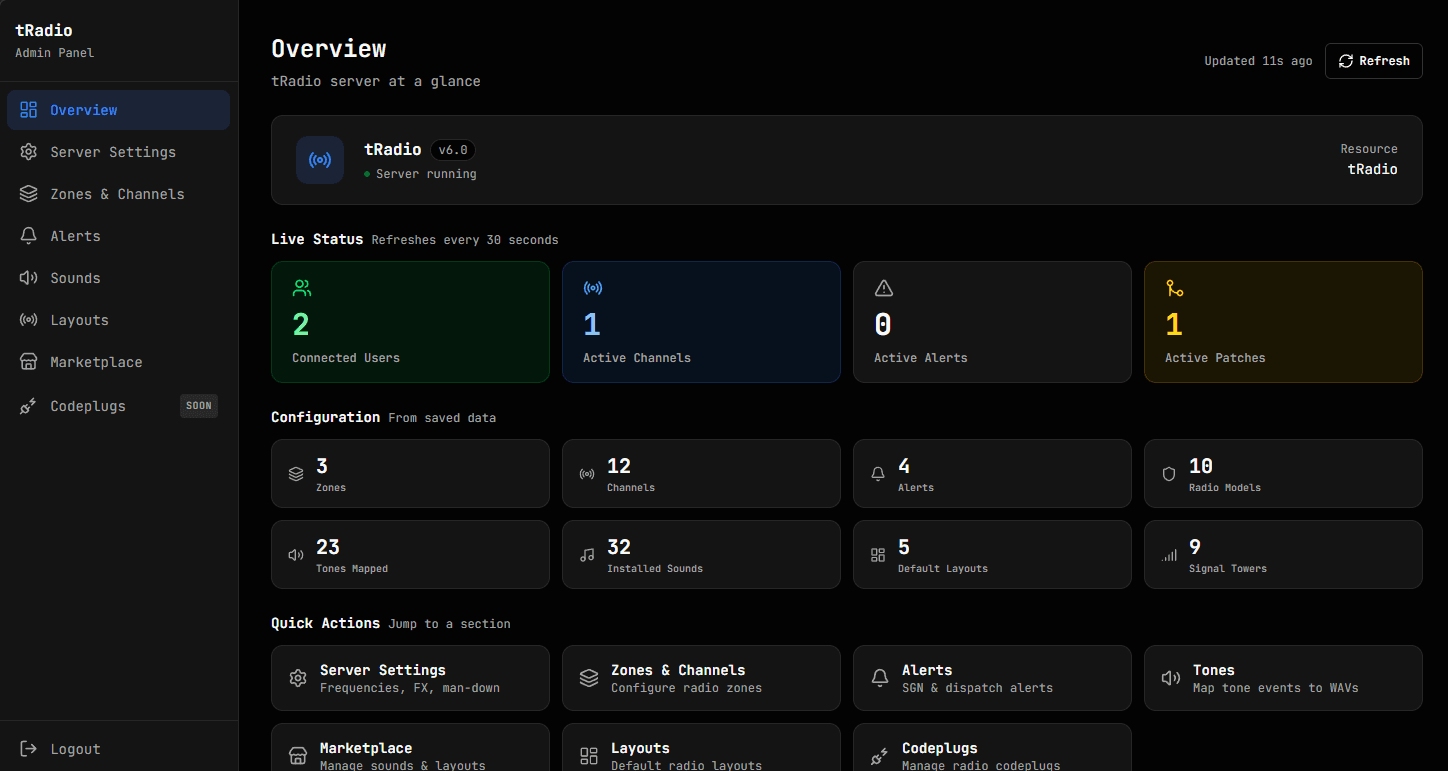Click the Connected Users people icon
Image resolution: width=1448 pixels, height=771 pixels.
[x=302, y=288]
